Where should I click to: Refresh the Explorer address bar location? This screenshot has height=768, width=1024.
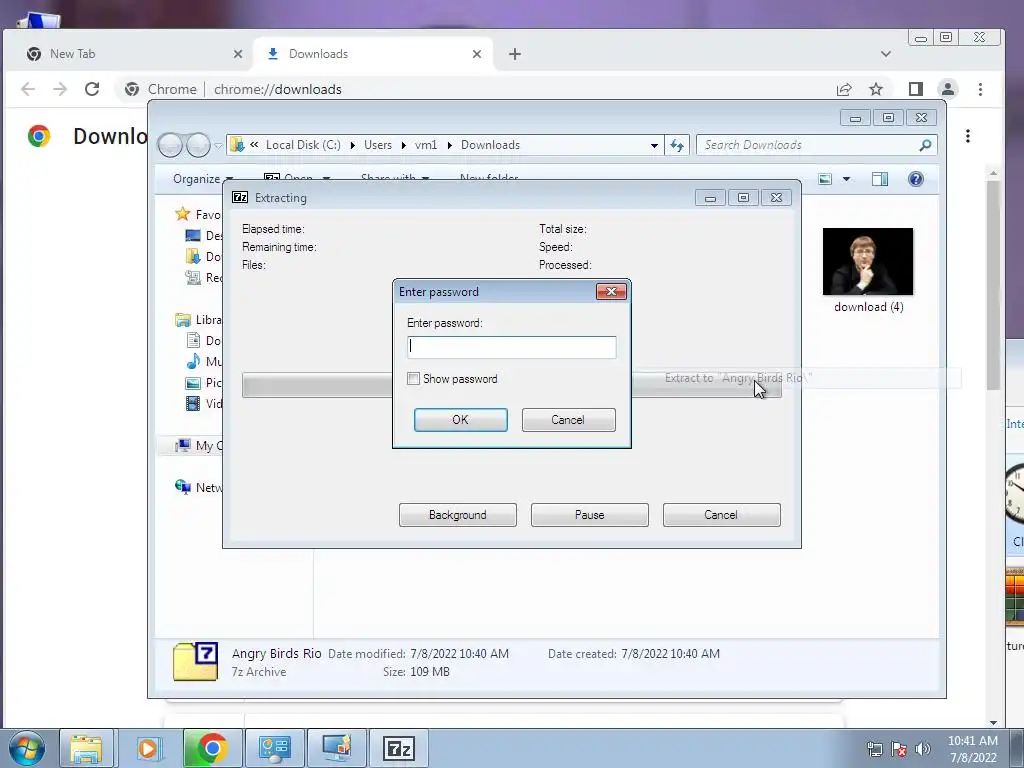[677, 145]
